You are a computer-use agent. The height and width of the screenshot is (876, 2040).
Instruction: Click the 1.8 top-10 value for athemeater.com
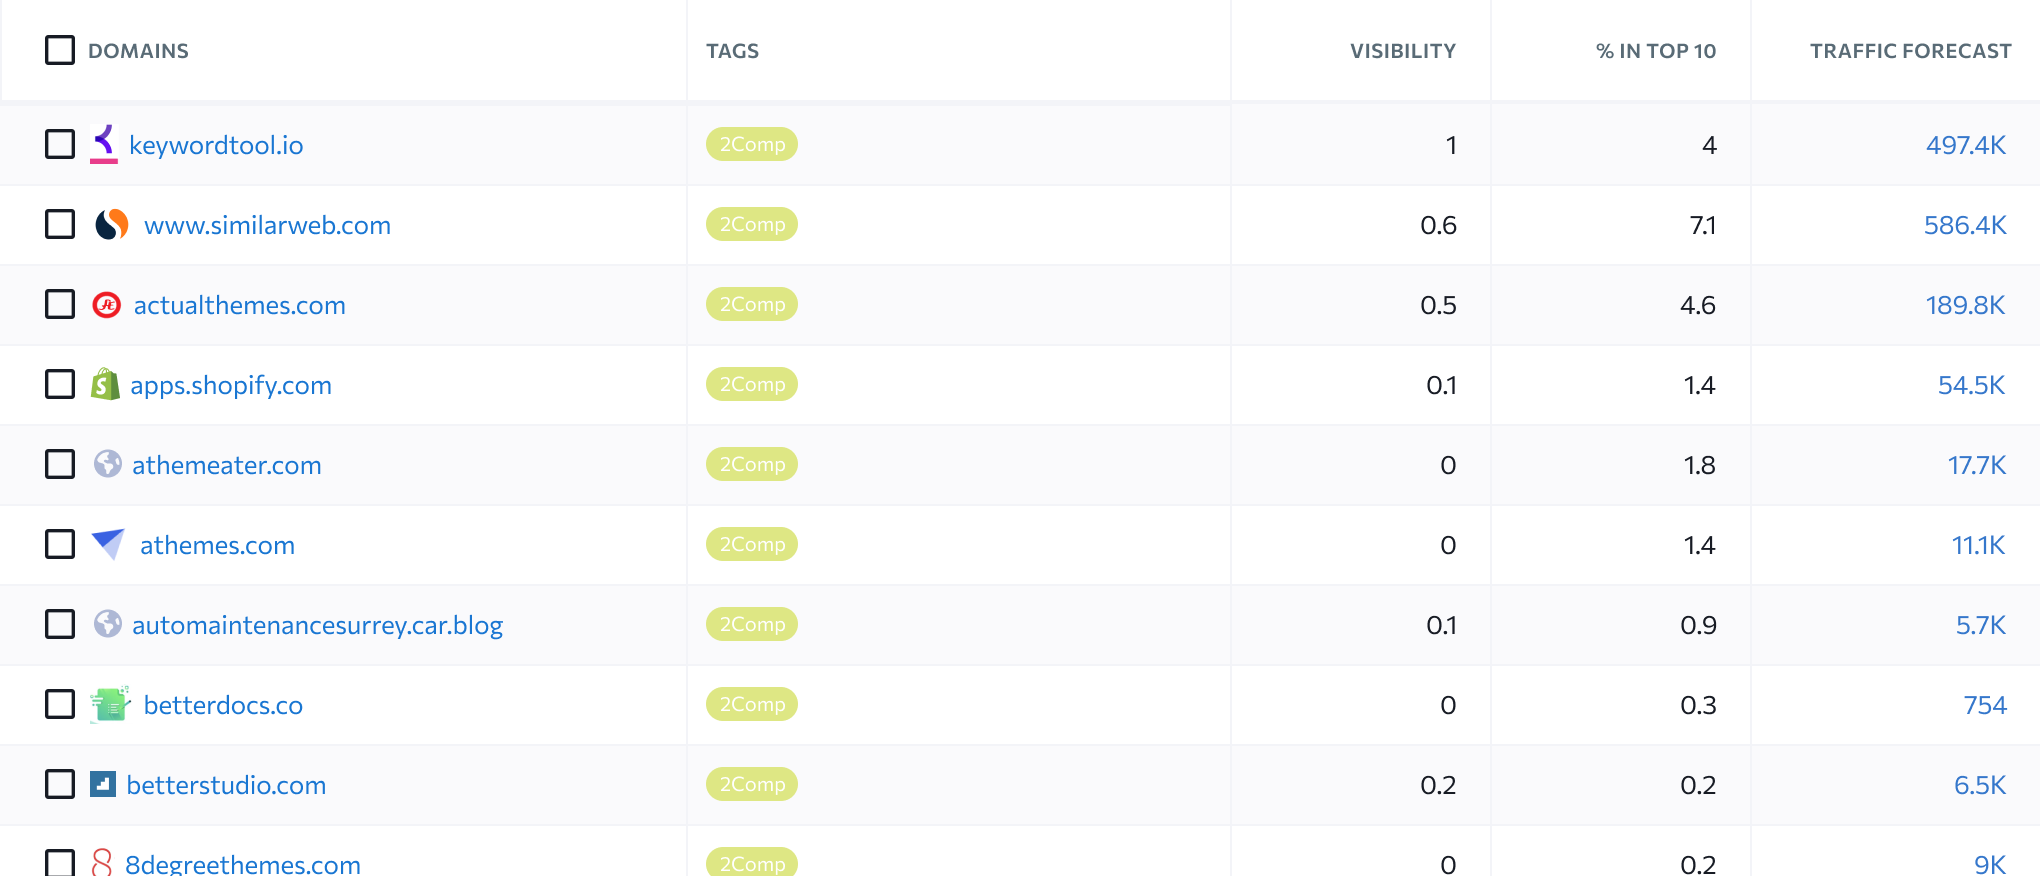point(1700,465)
